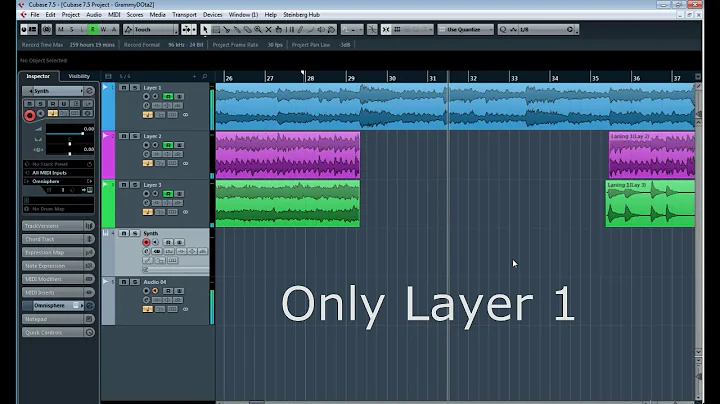Toggle Read automation on Layer 3

coord(168,194)
